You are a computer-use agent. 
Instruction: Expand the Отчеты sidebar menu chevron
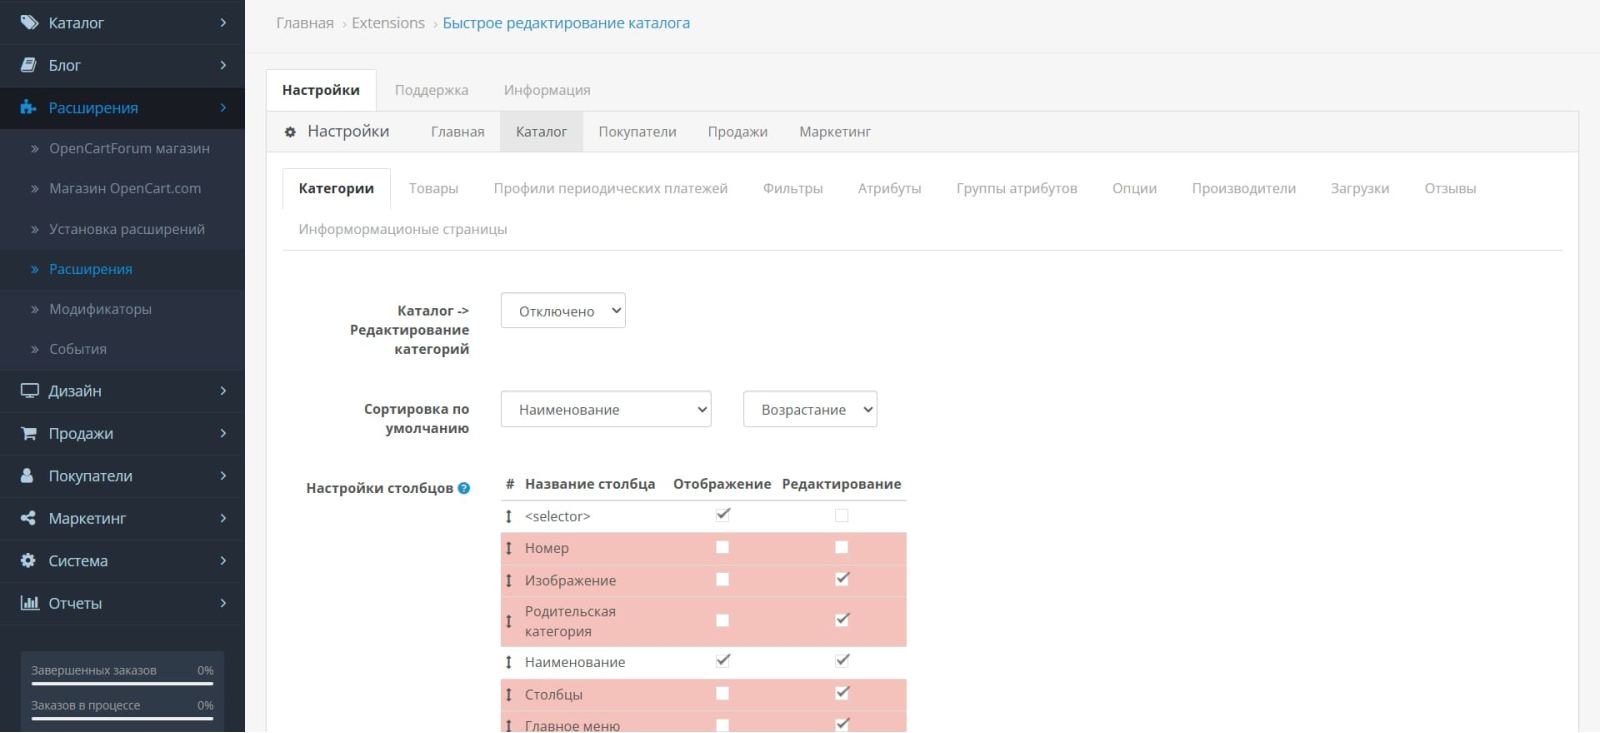click(223, 603)
